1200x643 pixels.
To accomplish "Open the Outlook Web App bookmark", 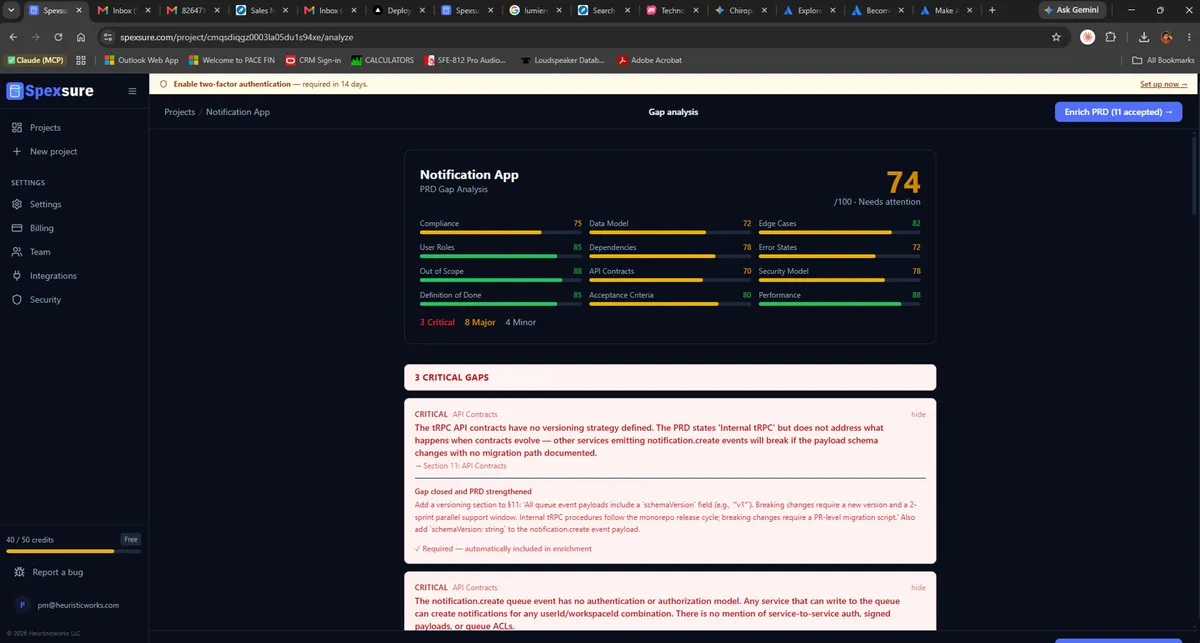I will [141, 60].
